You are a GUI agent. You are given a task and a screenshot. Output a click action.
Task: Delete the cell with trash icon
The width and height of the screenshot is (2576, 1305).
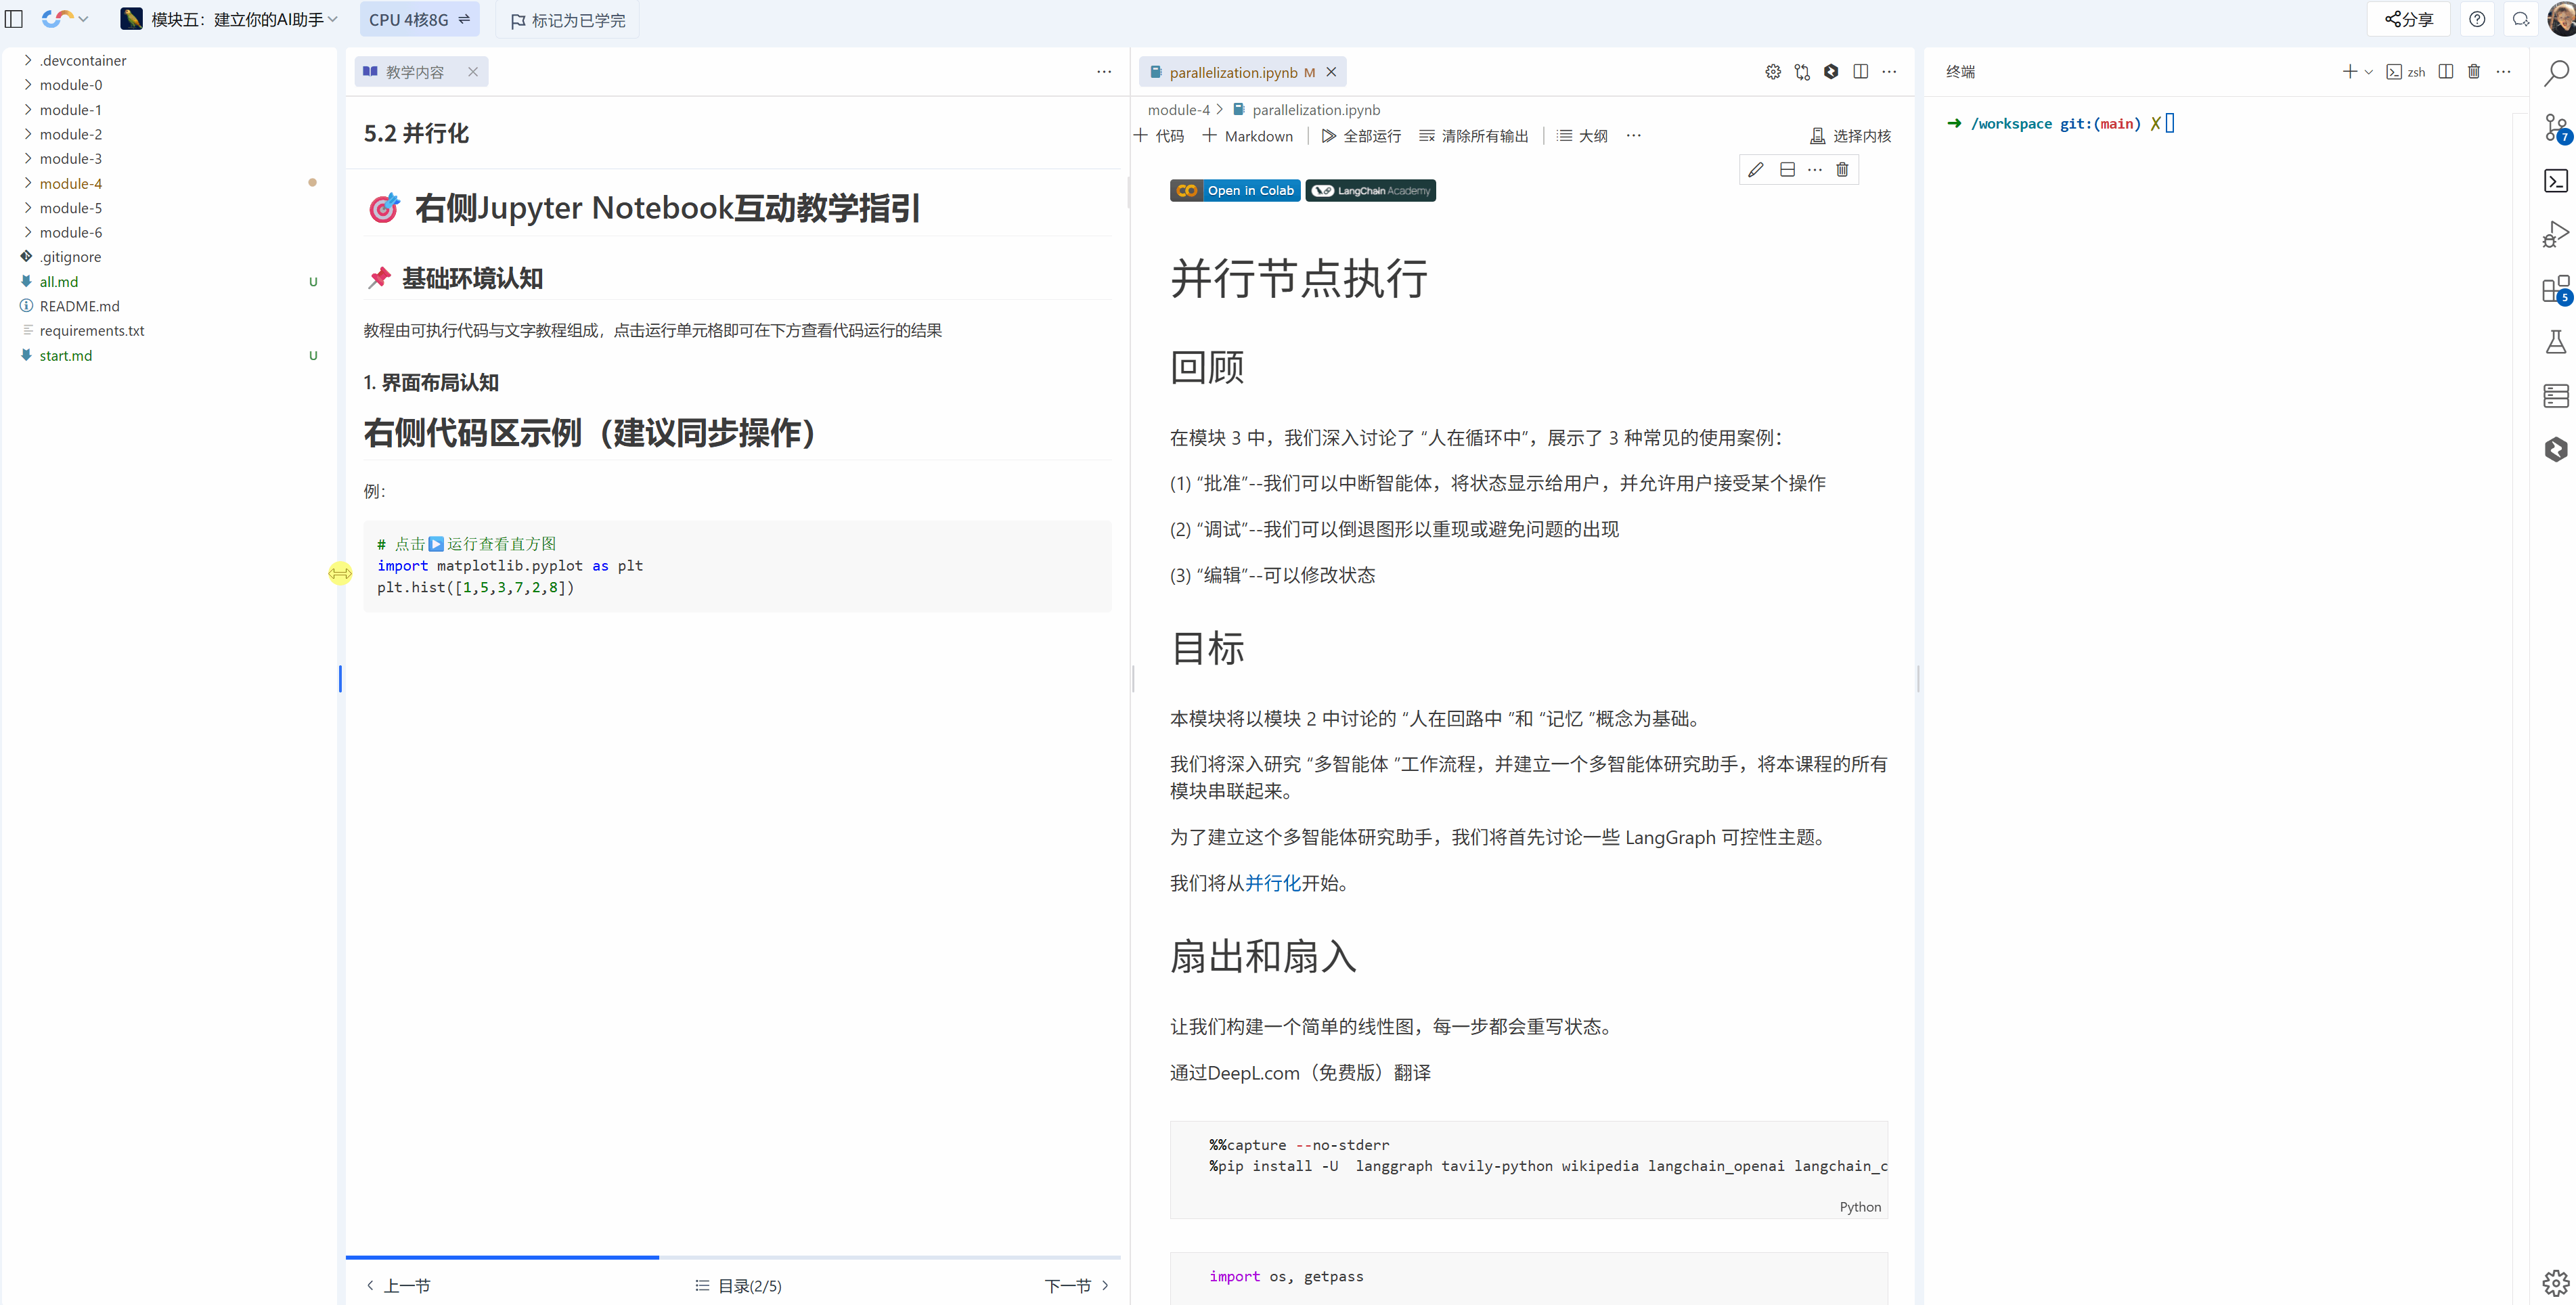tap(1842, 170)
